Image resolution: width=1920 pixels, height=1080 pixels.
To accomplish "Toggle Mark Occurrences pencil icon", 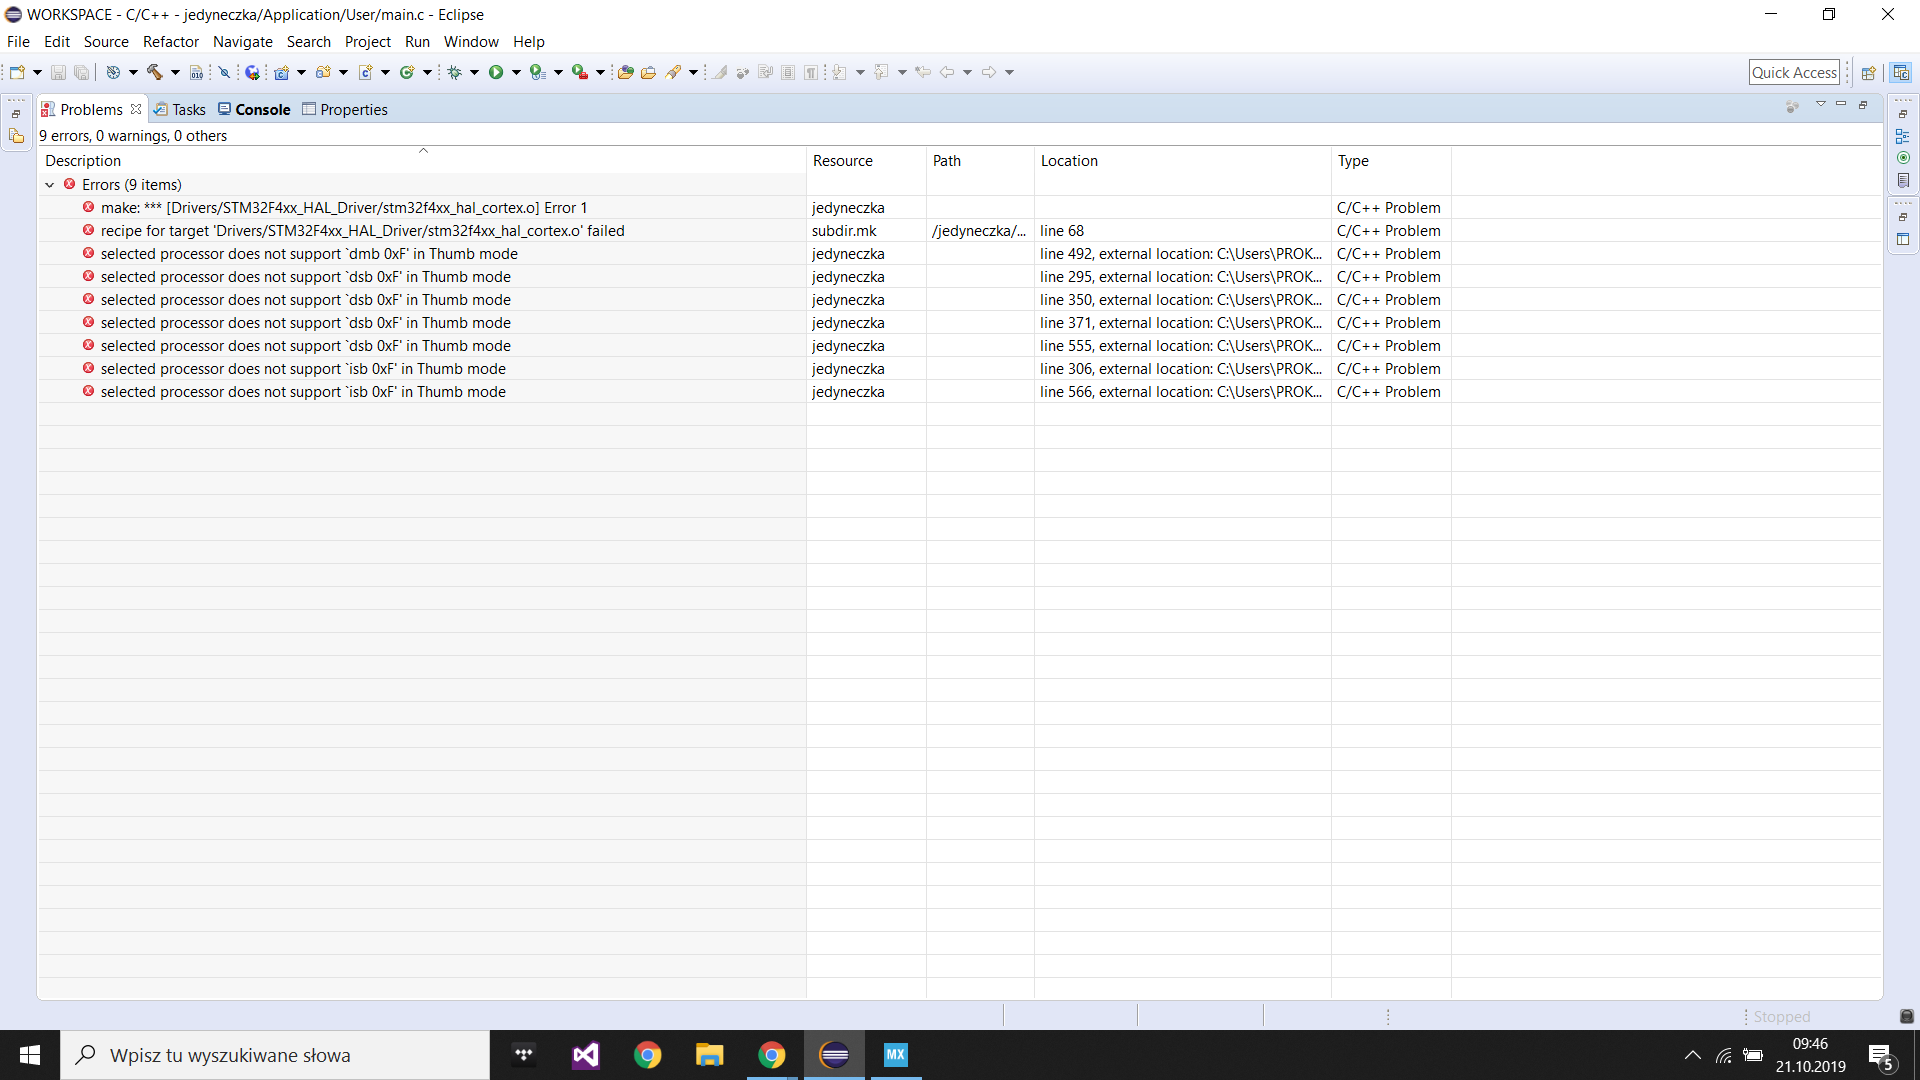I will pos(719,72).
